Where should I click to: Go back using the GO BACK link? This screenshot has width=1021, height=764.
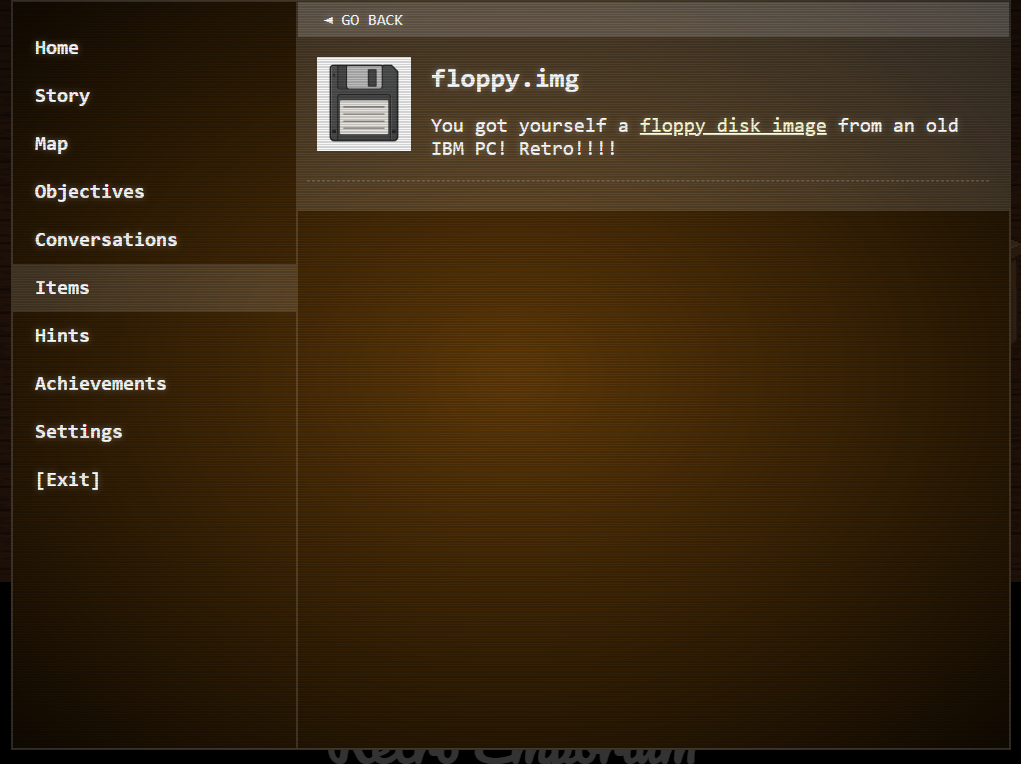pos(363,20)
